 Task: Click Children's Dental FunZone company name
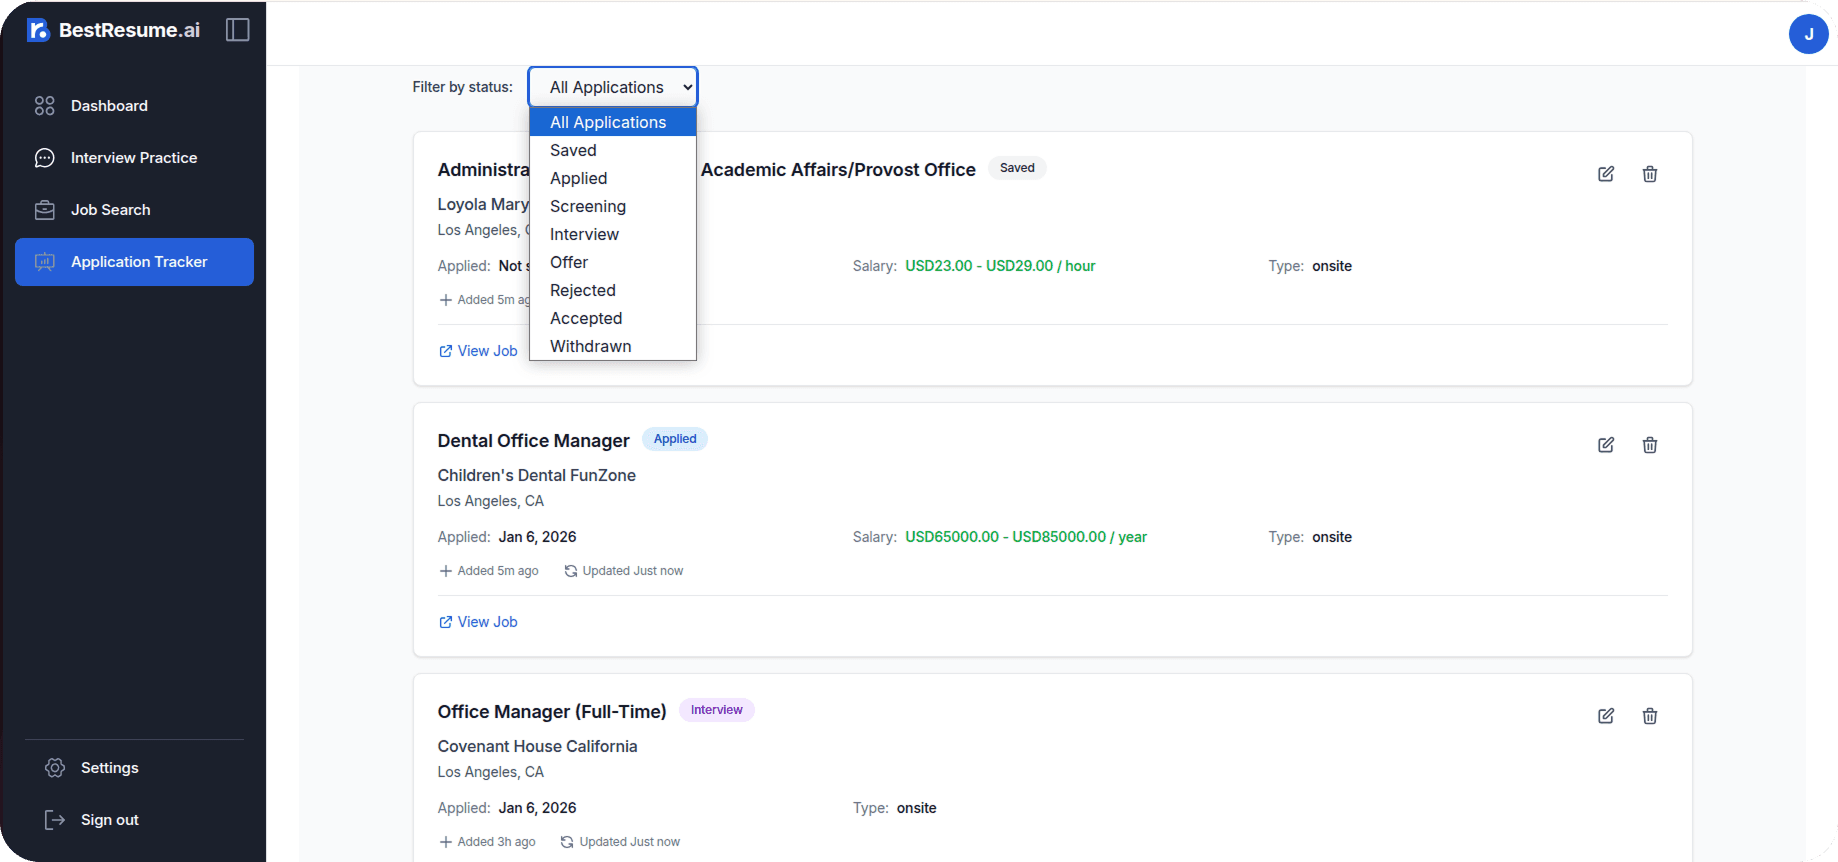tap(536, 475)
